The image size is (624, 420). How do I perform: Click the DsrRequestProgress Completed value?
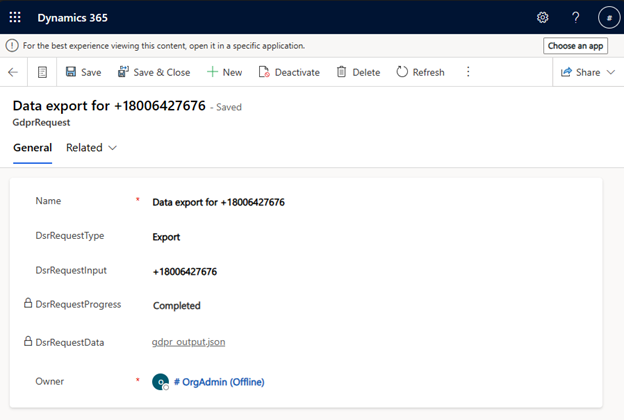click(x=177, y=306)
